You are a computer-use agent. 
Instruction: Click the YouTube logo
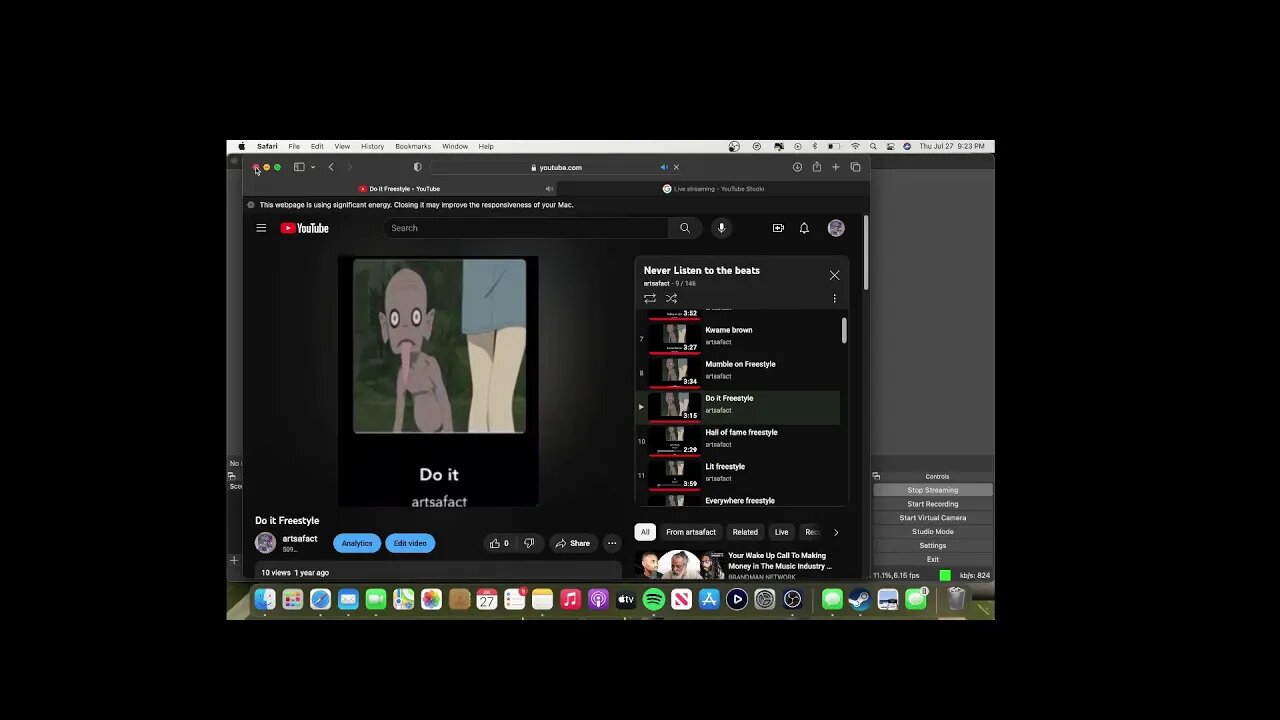pos(305,228)
